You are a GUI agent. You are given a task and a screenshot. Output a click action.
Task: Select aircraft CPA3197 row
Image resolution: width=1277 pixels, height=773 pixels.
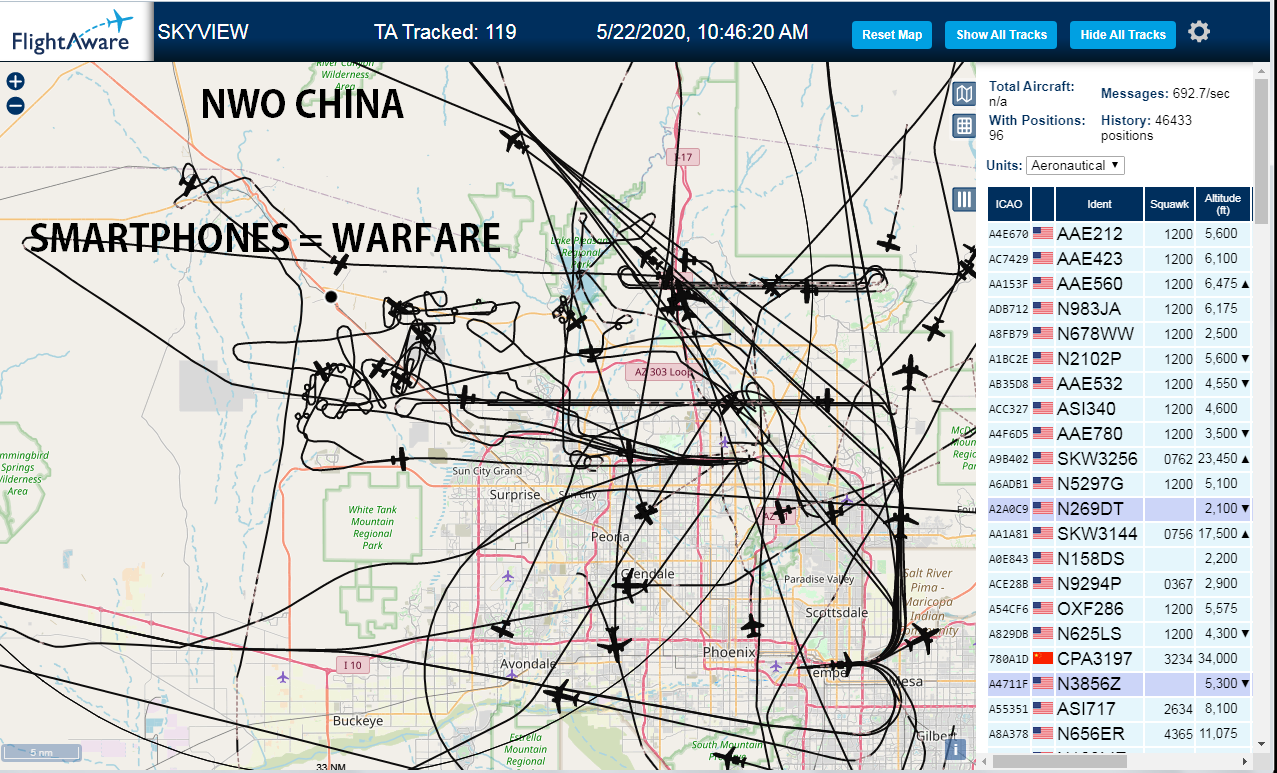1120,659
